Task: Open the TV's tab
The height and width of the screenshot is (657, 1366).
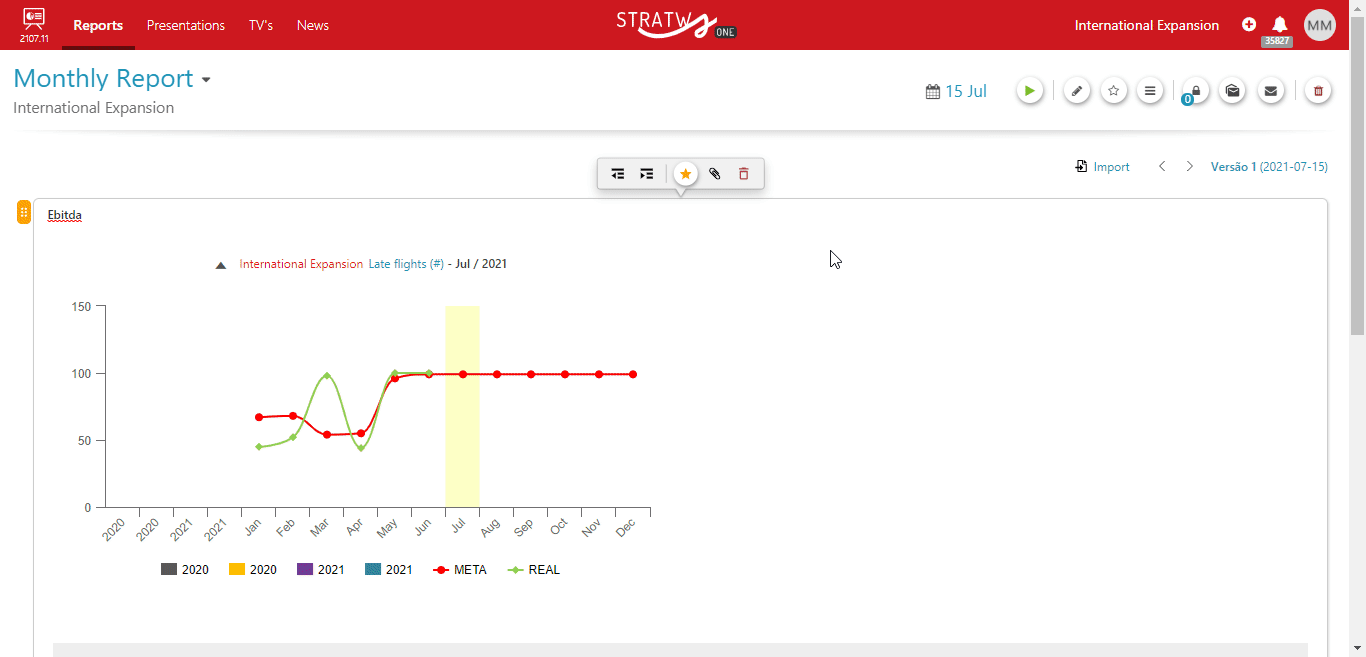Action: (261, 25)
